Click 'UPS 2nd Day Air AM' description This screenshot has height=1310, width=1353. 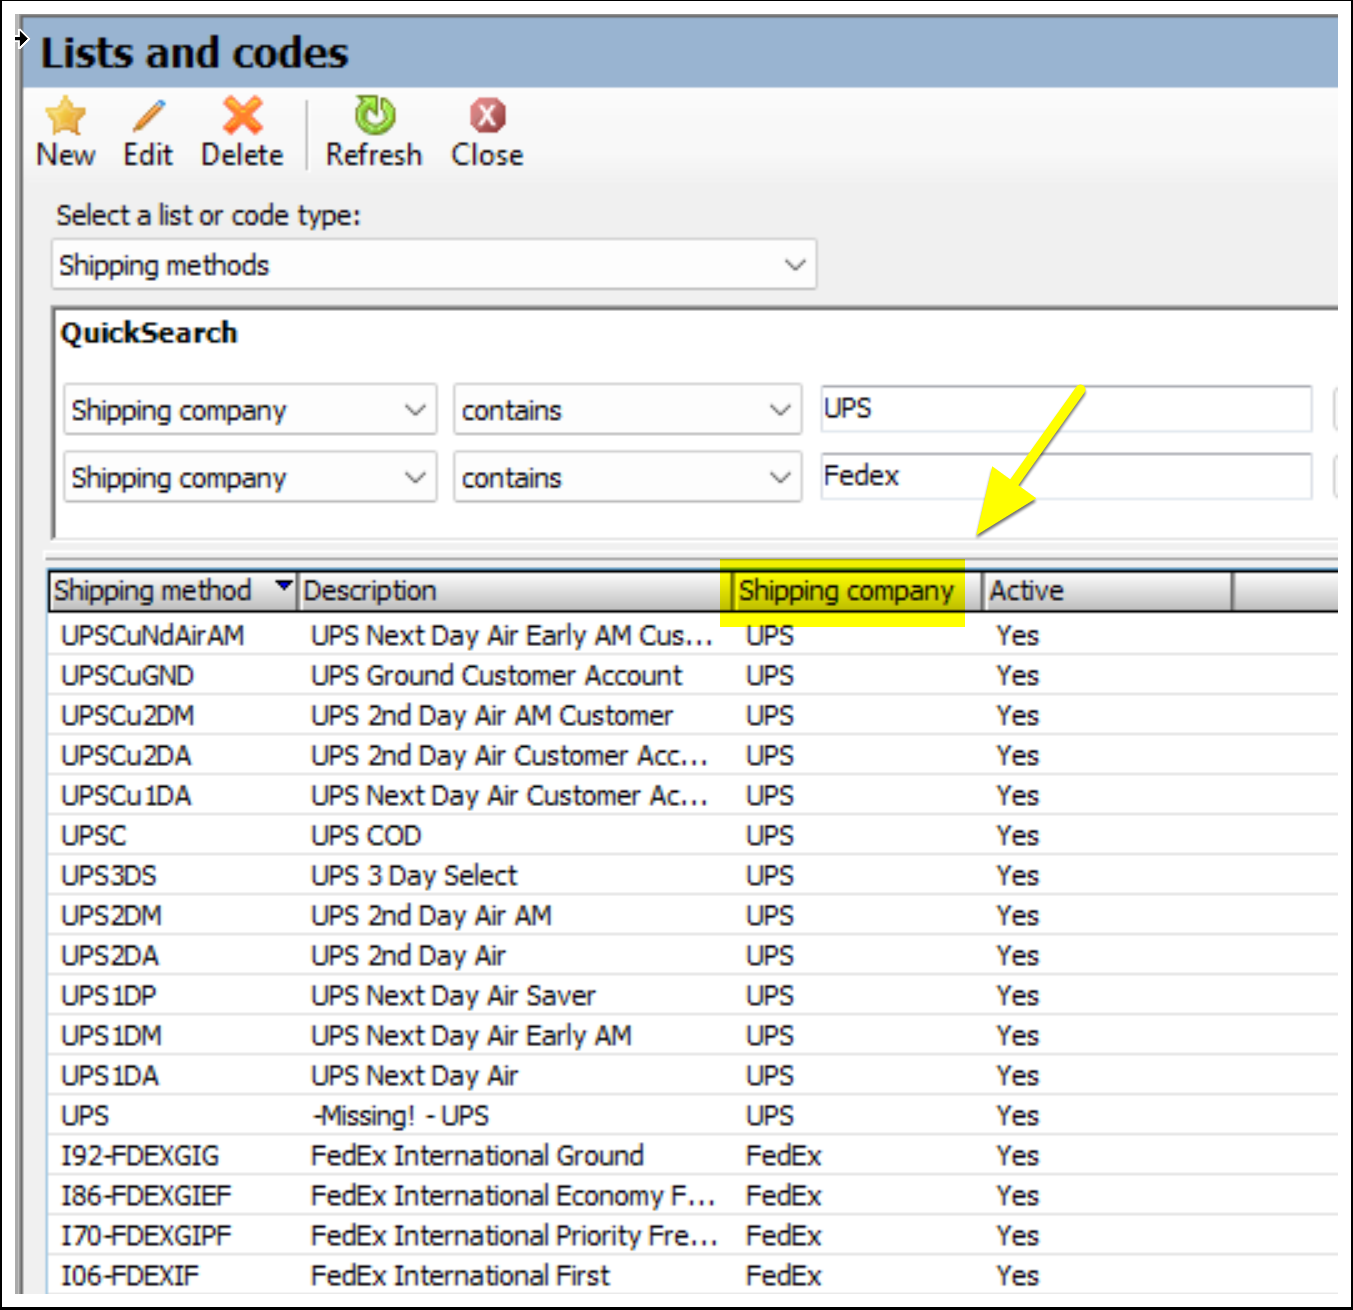point(431,916)
